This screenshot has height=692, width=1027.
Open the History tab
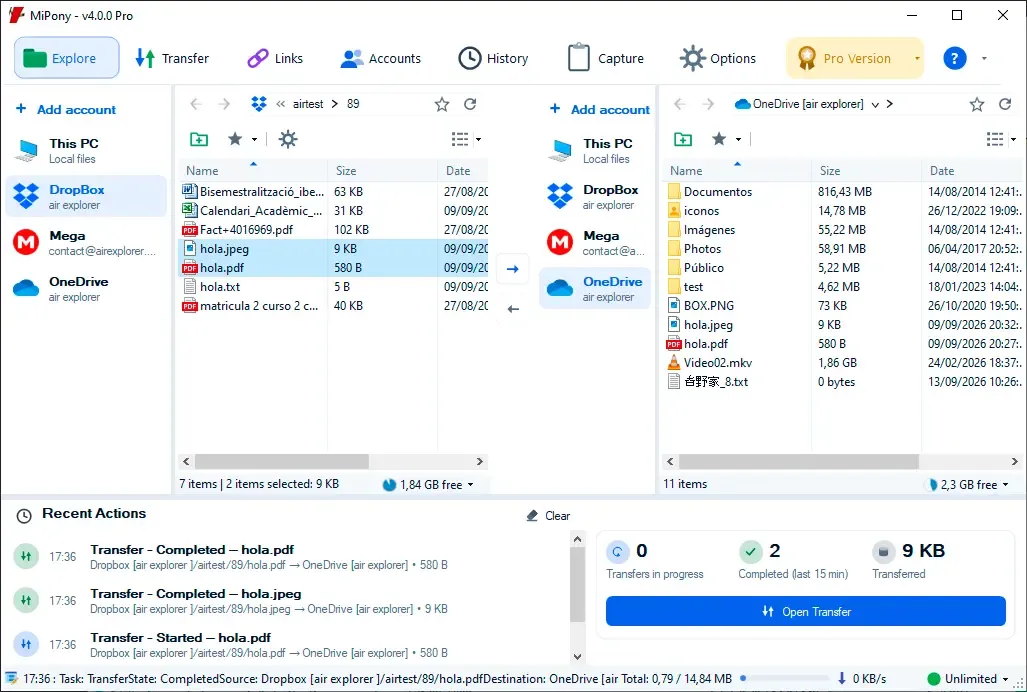(x=493, y=58)
